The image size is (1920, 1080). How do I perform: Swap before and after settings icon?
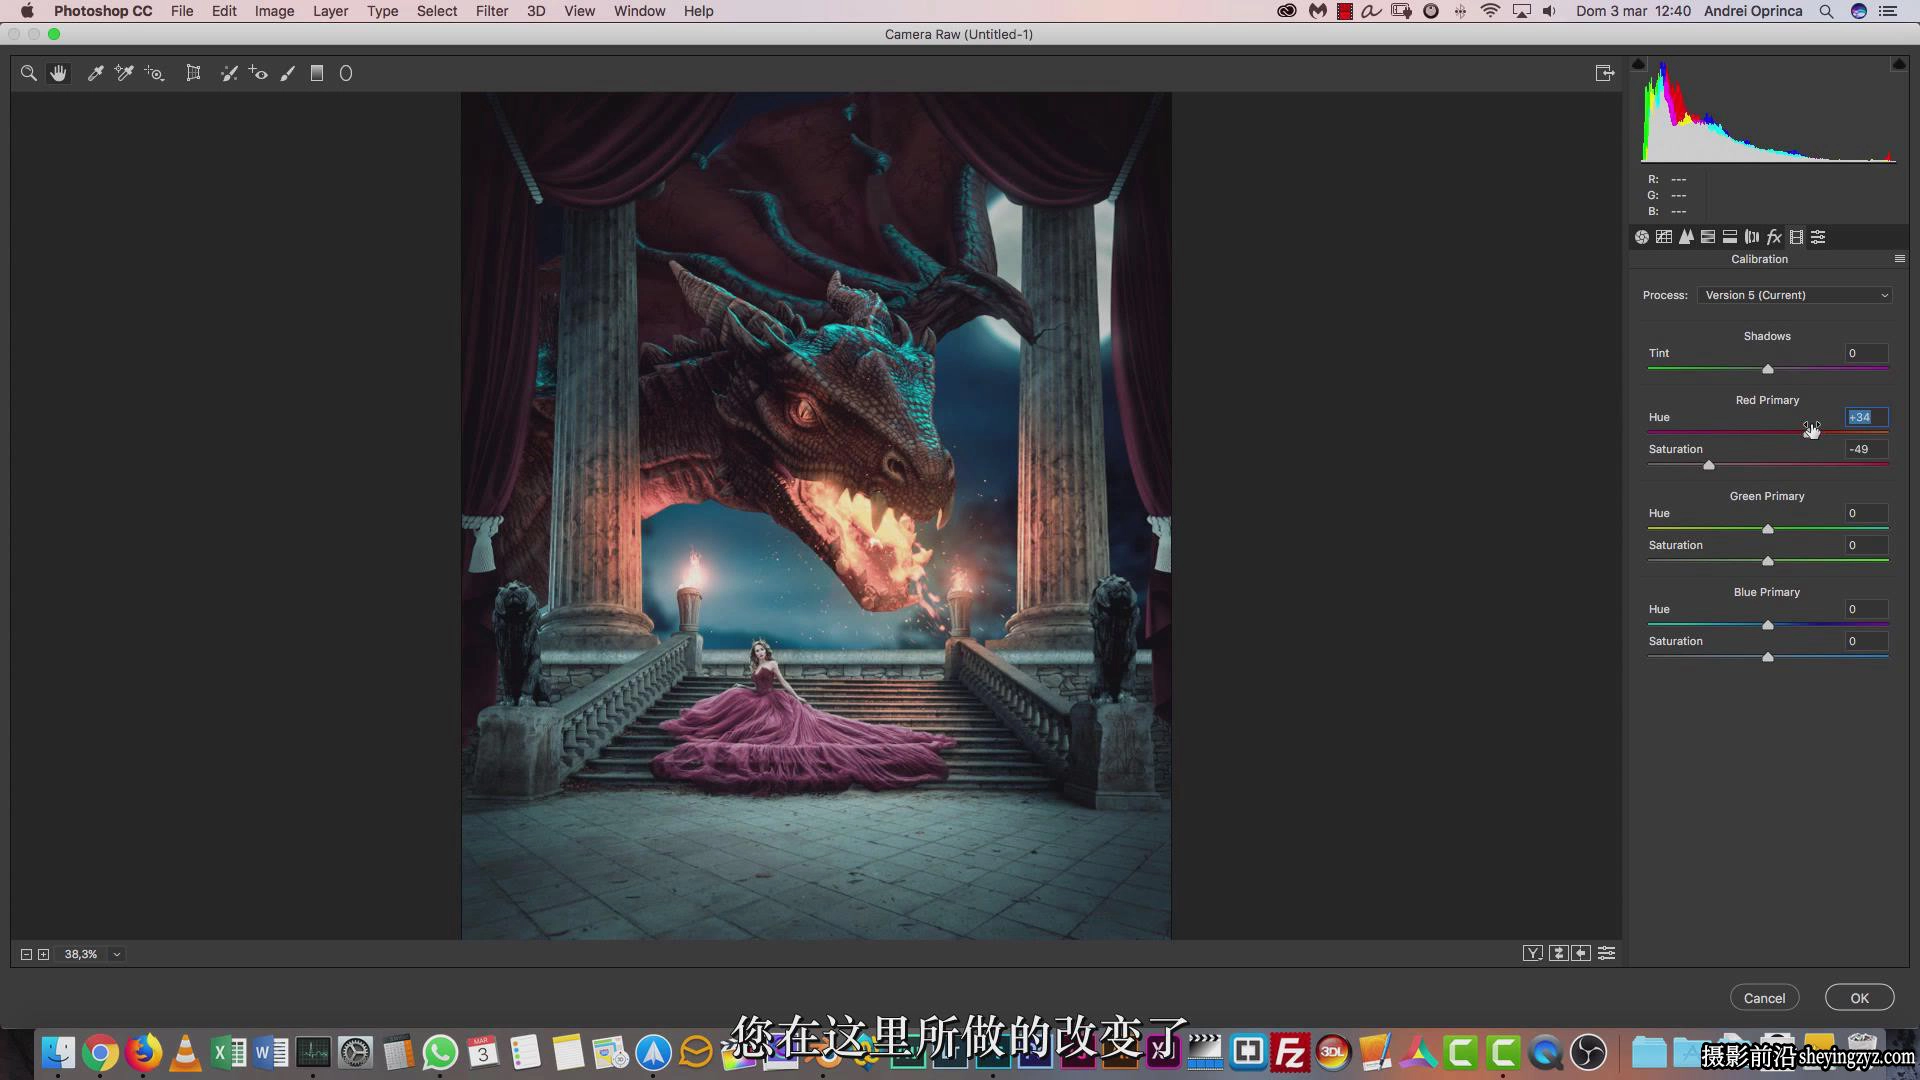pyautogui.click(x=1558, y=953)
